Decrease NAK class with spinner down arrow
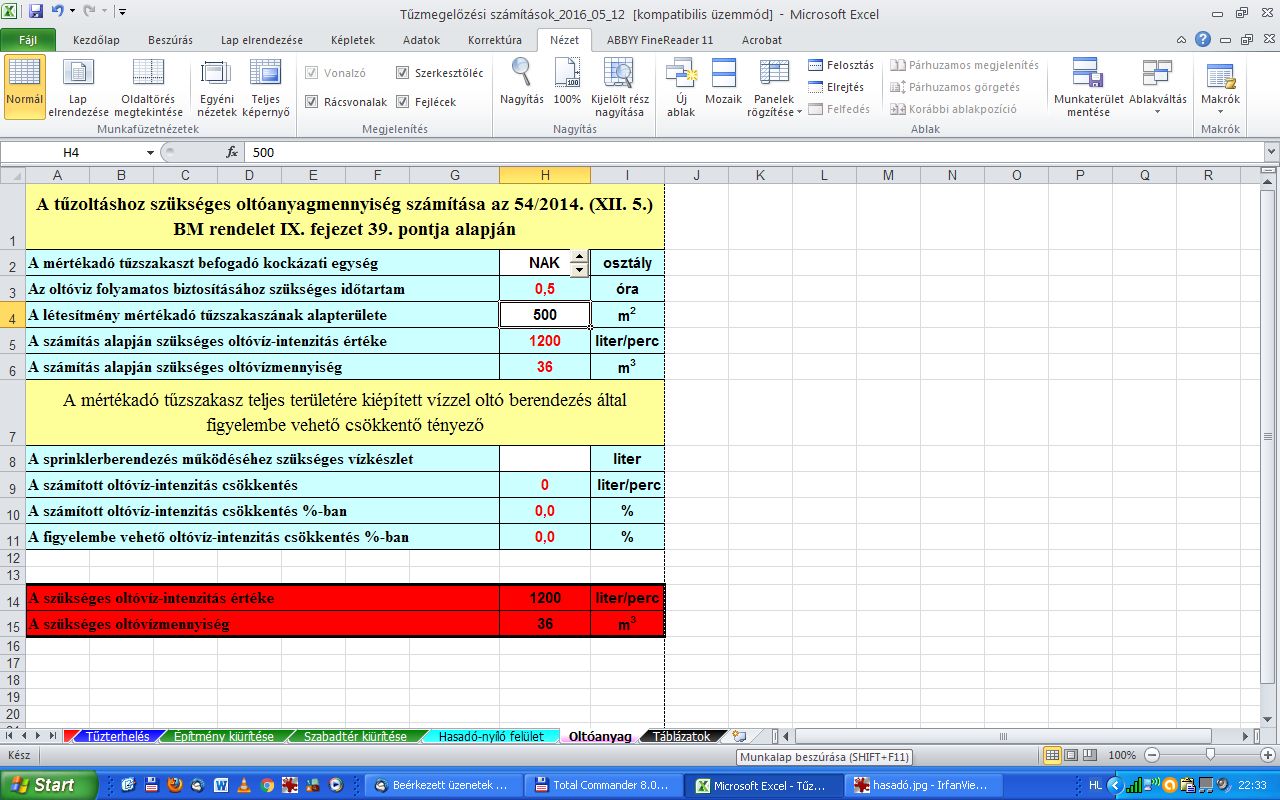The height and width of the screenshot is (800, 1280). point(579,269)
